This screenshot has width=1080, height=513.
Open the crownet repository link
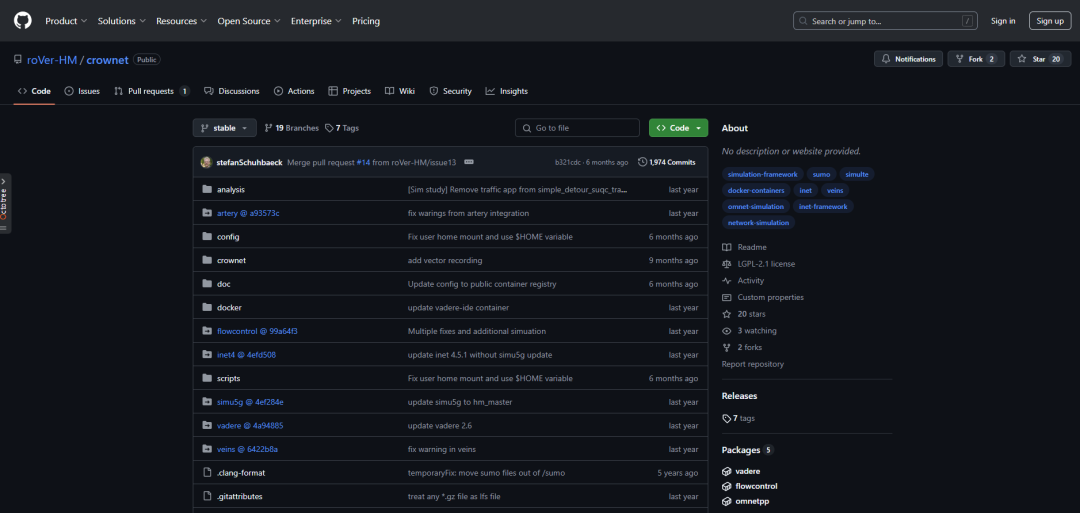pos(107,60)
